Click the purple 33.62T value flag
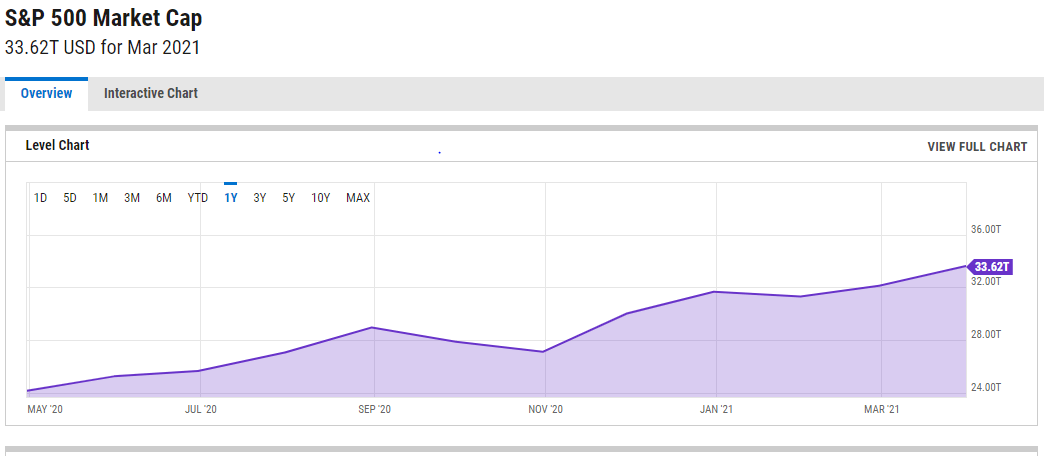The height and width of the screenshot is (456, 1044). [991, 268]
